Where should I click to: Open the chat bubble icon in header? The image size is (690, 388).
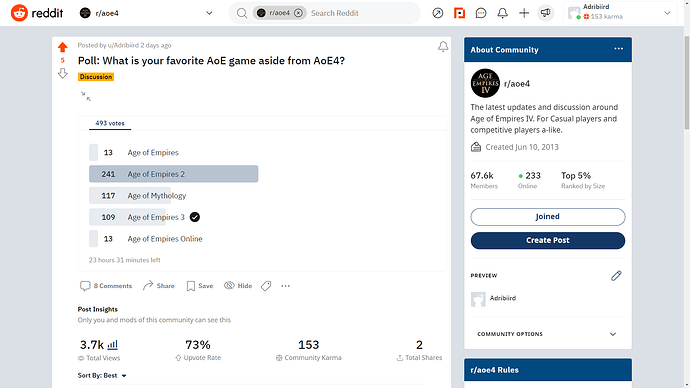[x=481, y=13]
